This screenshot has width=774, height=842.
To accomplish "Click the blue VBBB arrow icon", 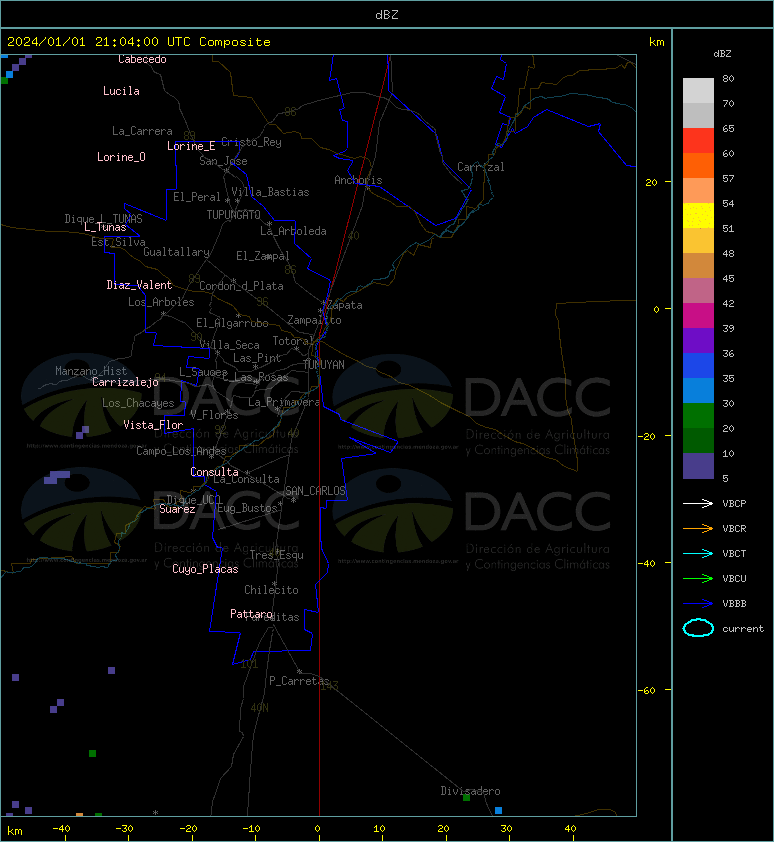I will (x=698, y=604).
